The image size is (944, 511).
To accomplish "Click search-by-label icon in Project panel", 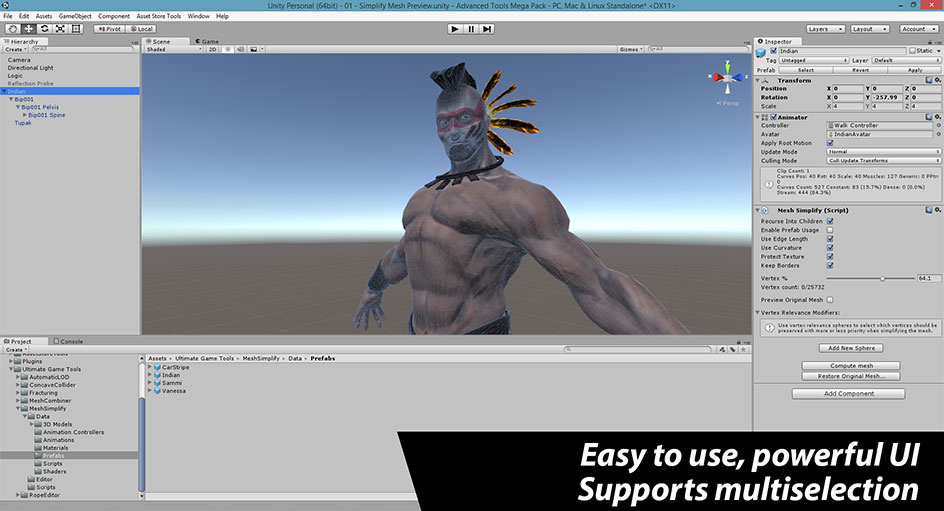I will (x=733, y=349).
